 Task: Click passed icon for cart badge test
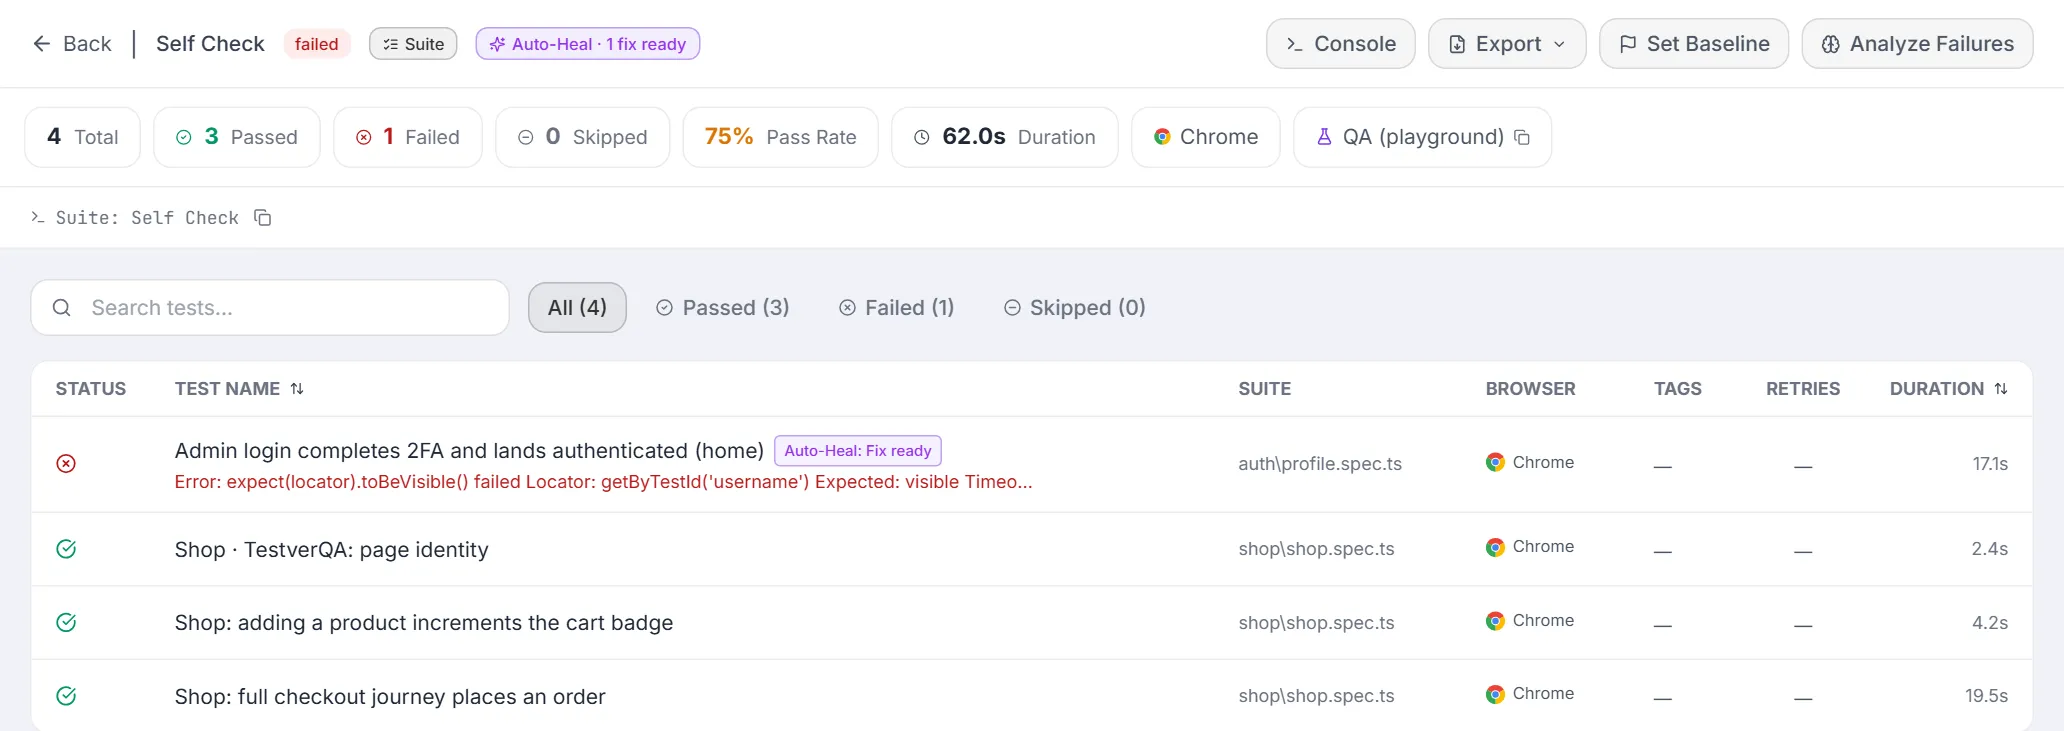pyautogui.click(x=66, y=622)
